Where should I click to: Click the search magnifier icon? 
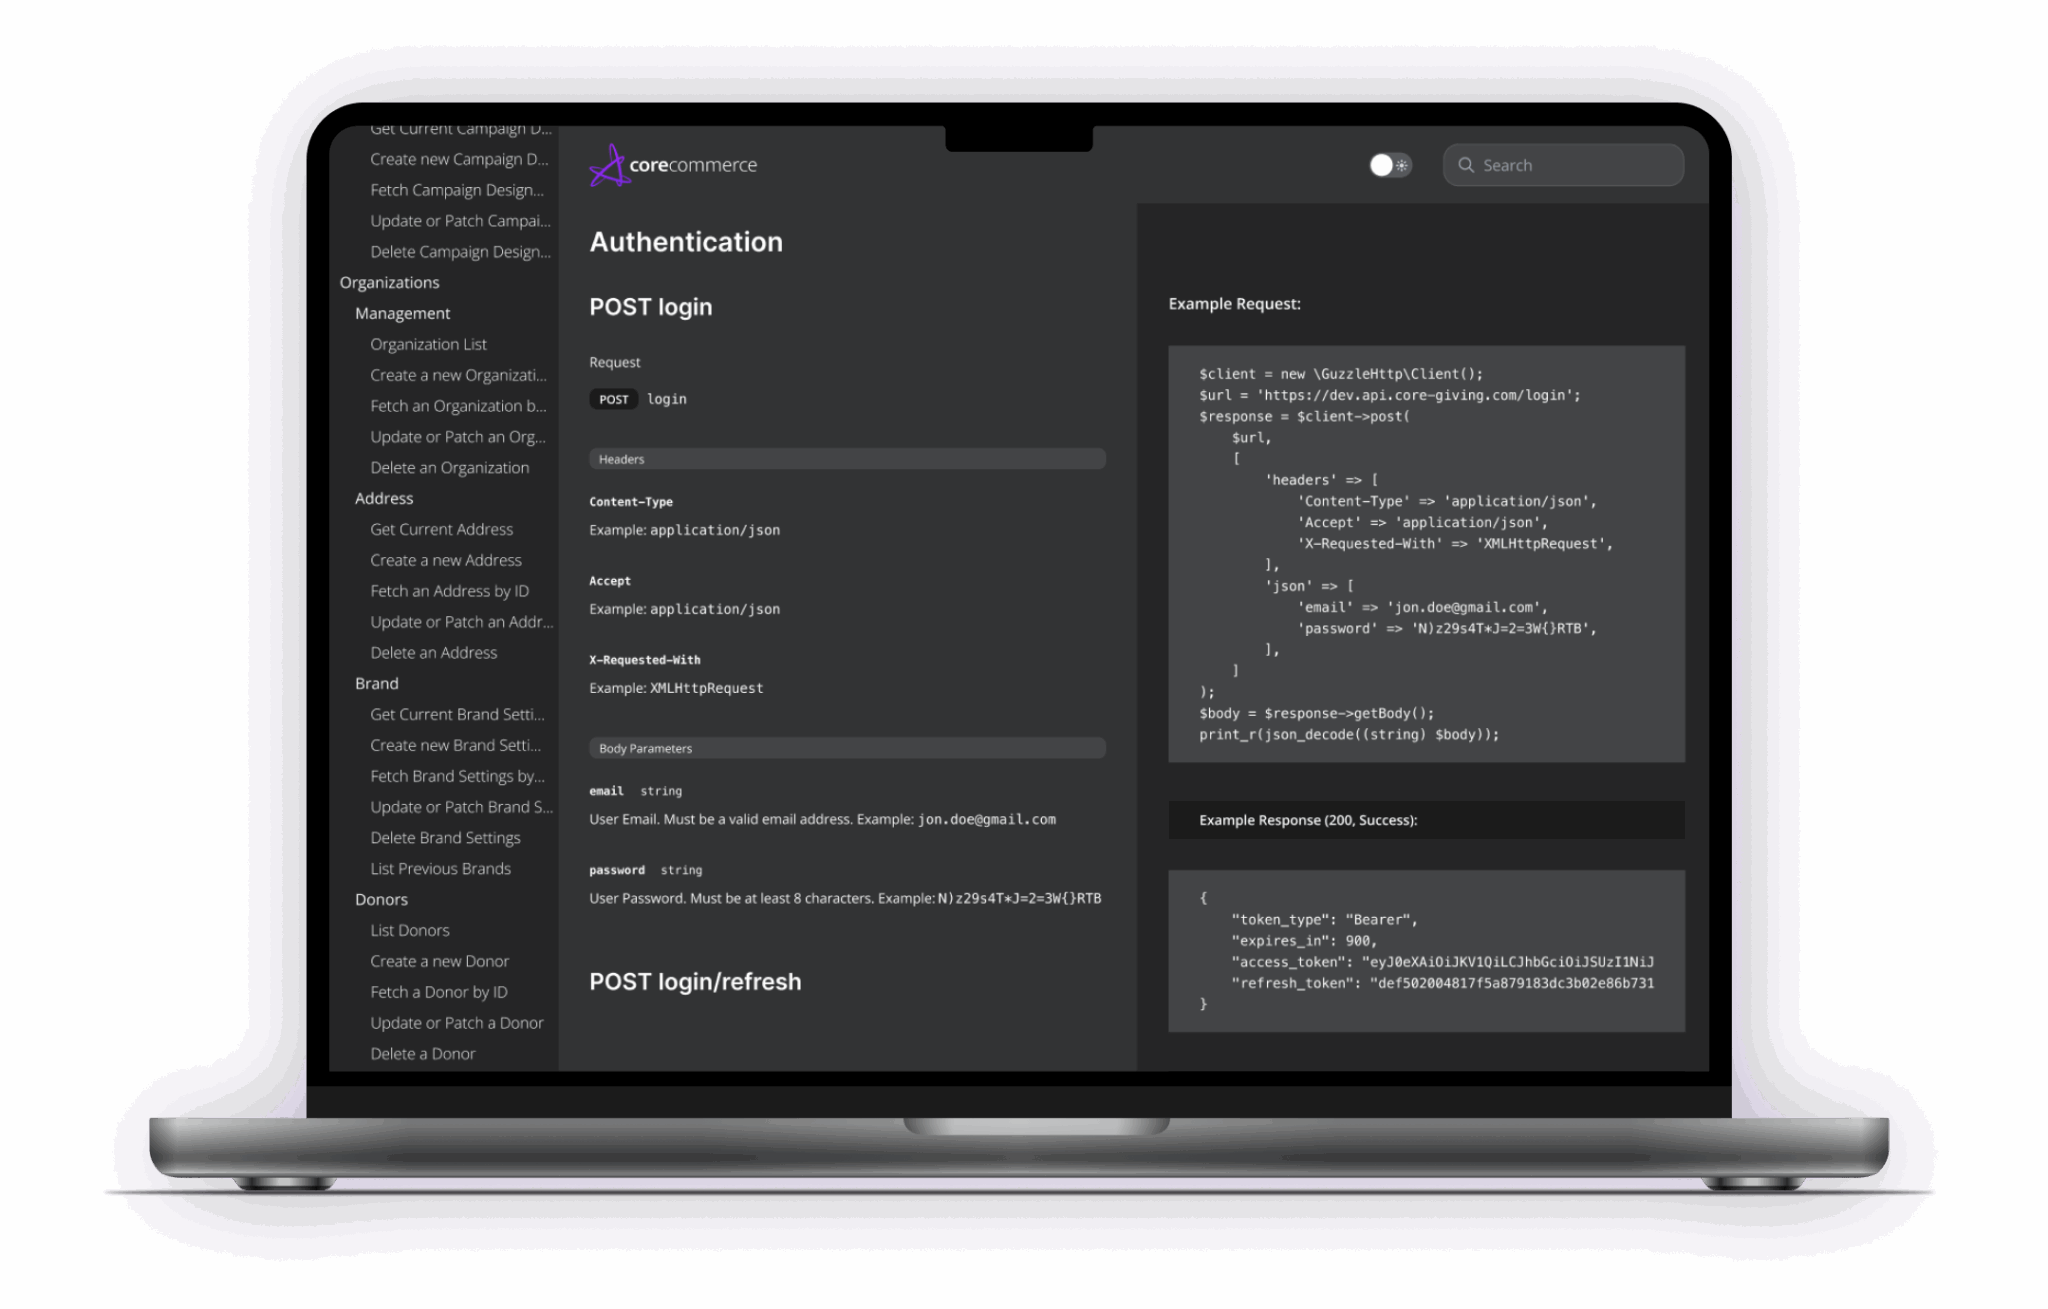(x=1466, y=165)
